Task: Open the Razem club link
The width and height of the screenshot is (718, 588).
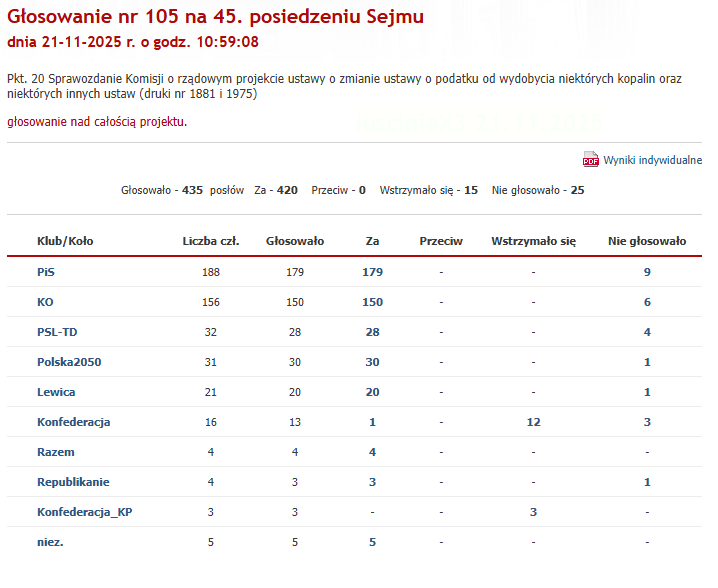Action: click(x=56, y=452)
